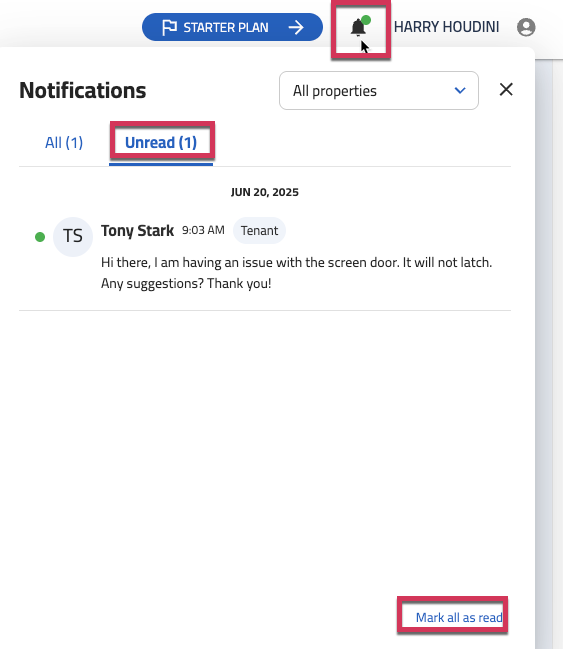This screenshot has width=563, height=649.
Task: Click the Tenant tag label
Action: tap(259, 231)
